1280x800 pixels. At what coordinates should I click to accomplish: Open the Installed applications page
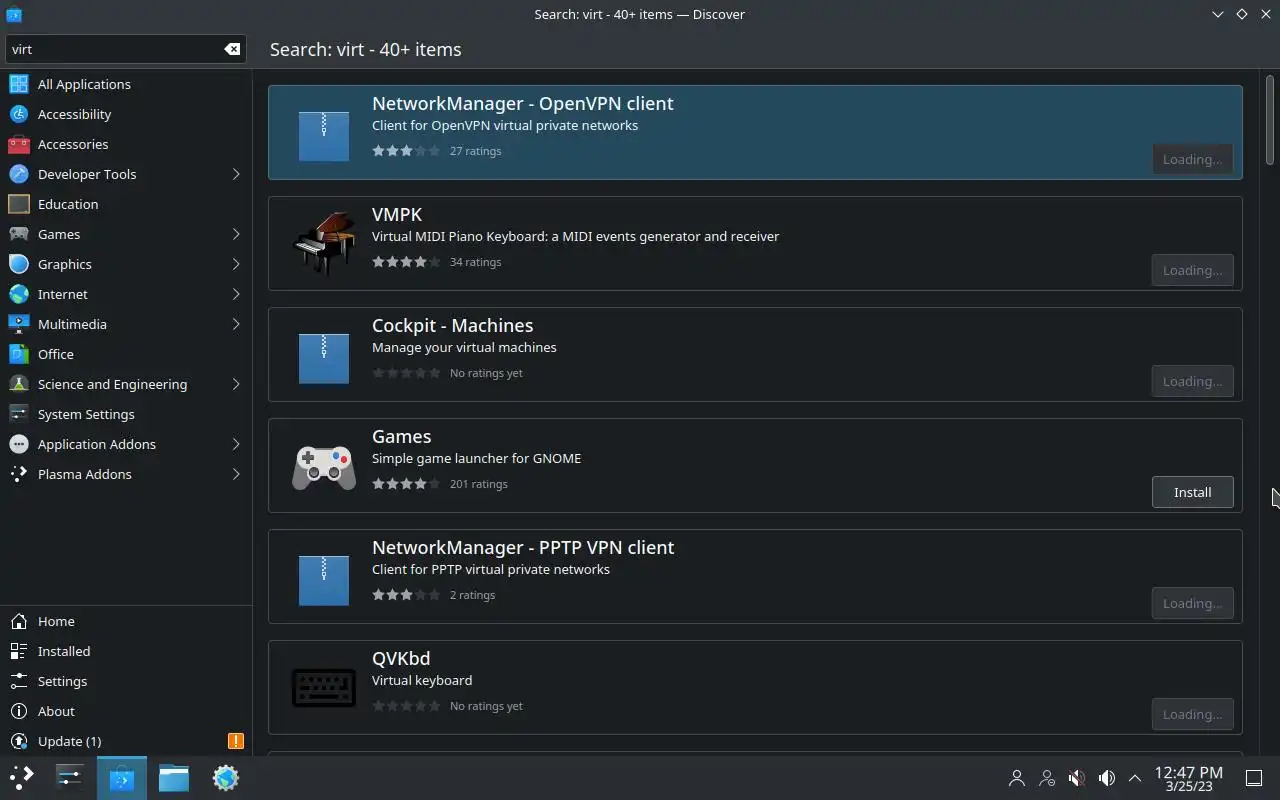(126, 651)
